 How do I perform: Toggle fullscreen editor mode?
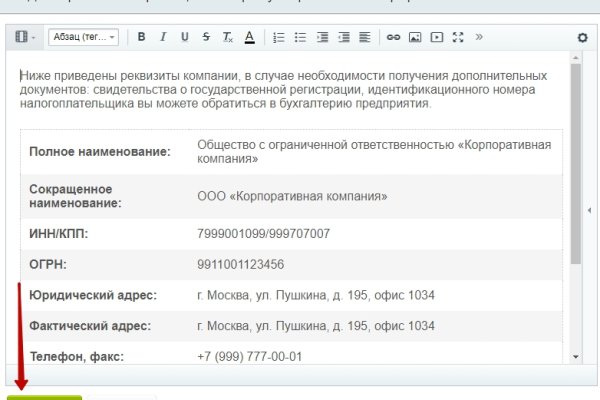[x=458, y=37]
